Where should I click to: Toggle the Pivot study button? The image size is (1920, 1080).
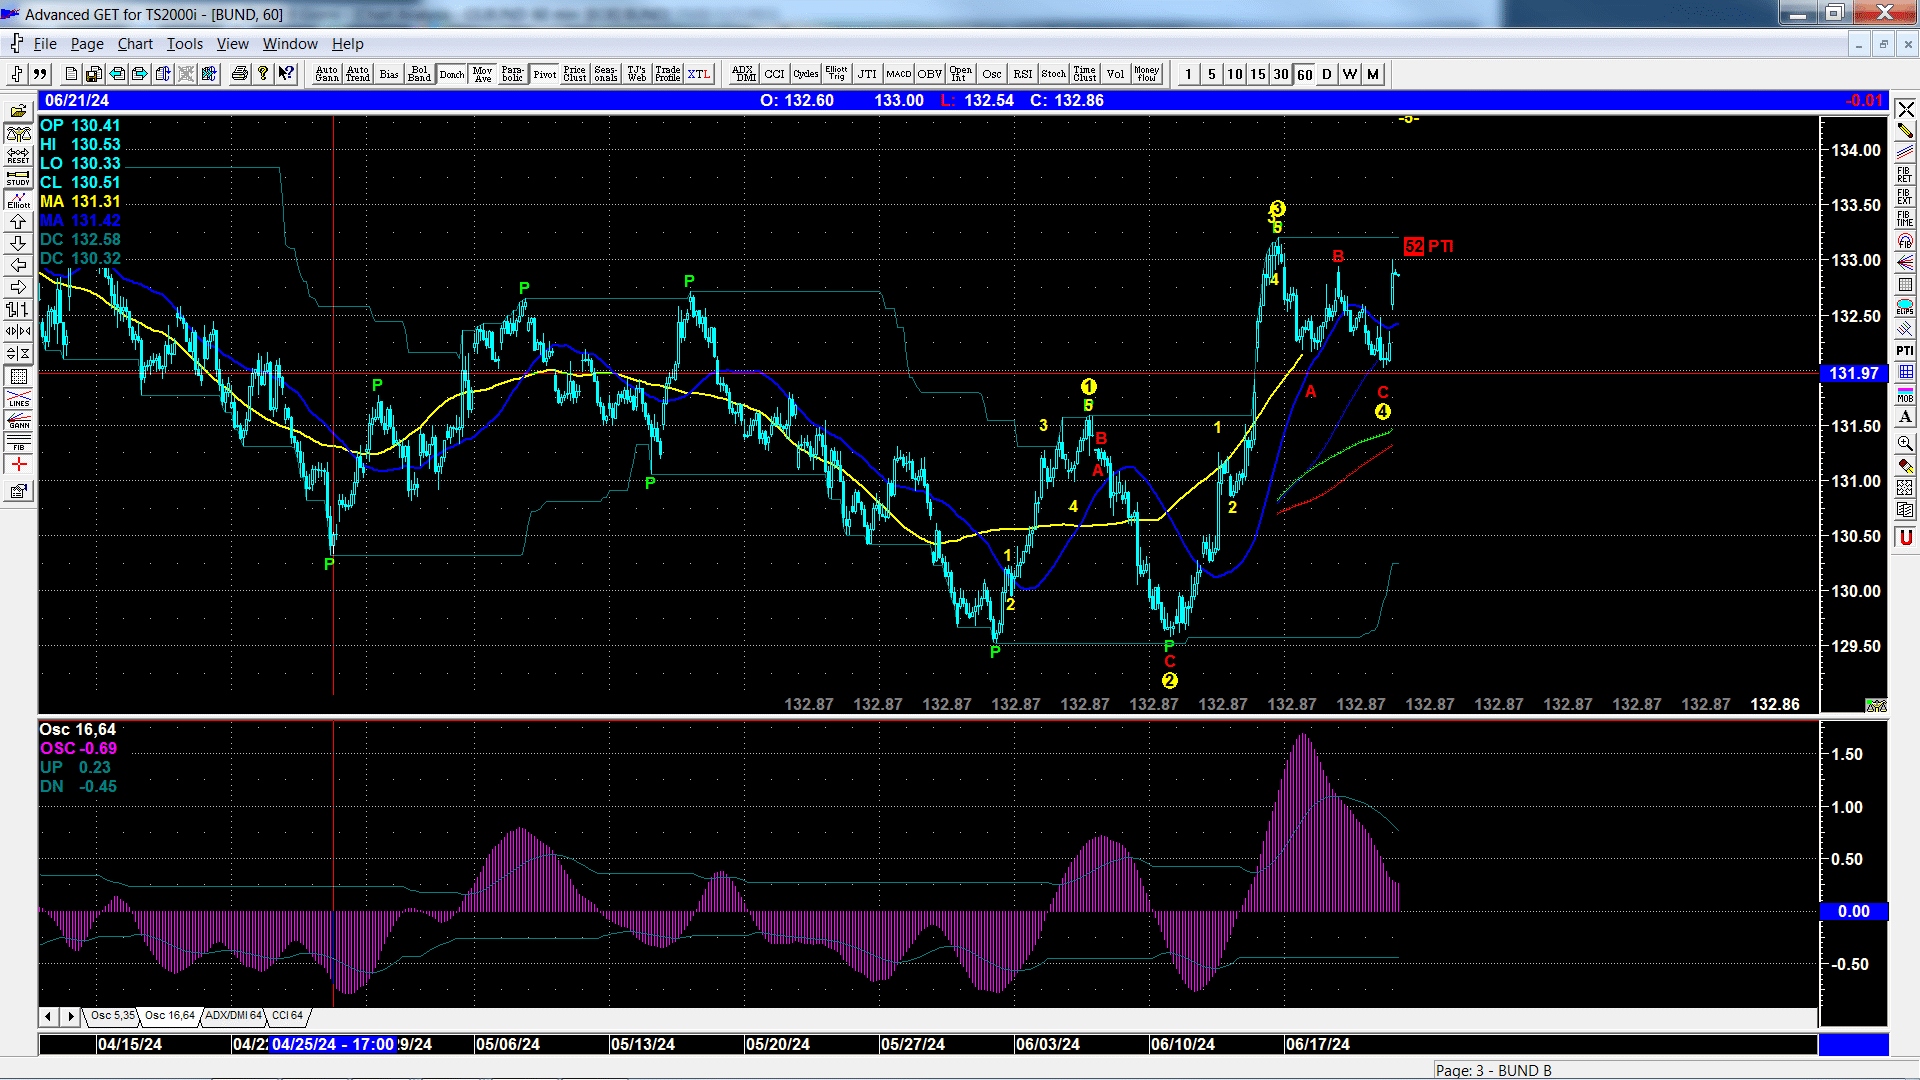coord(545,74)
